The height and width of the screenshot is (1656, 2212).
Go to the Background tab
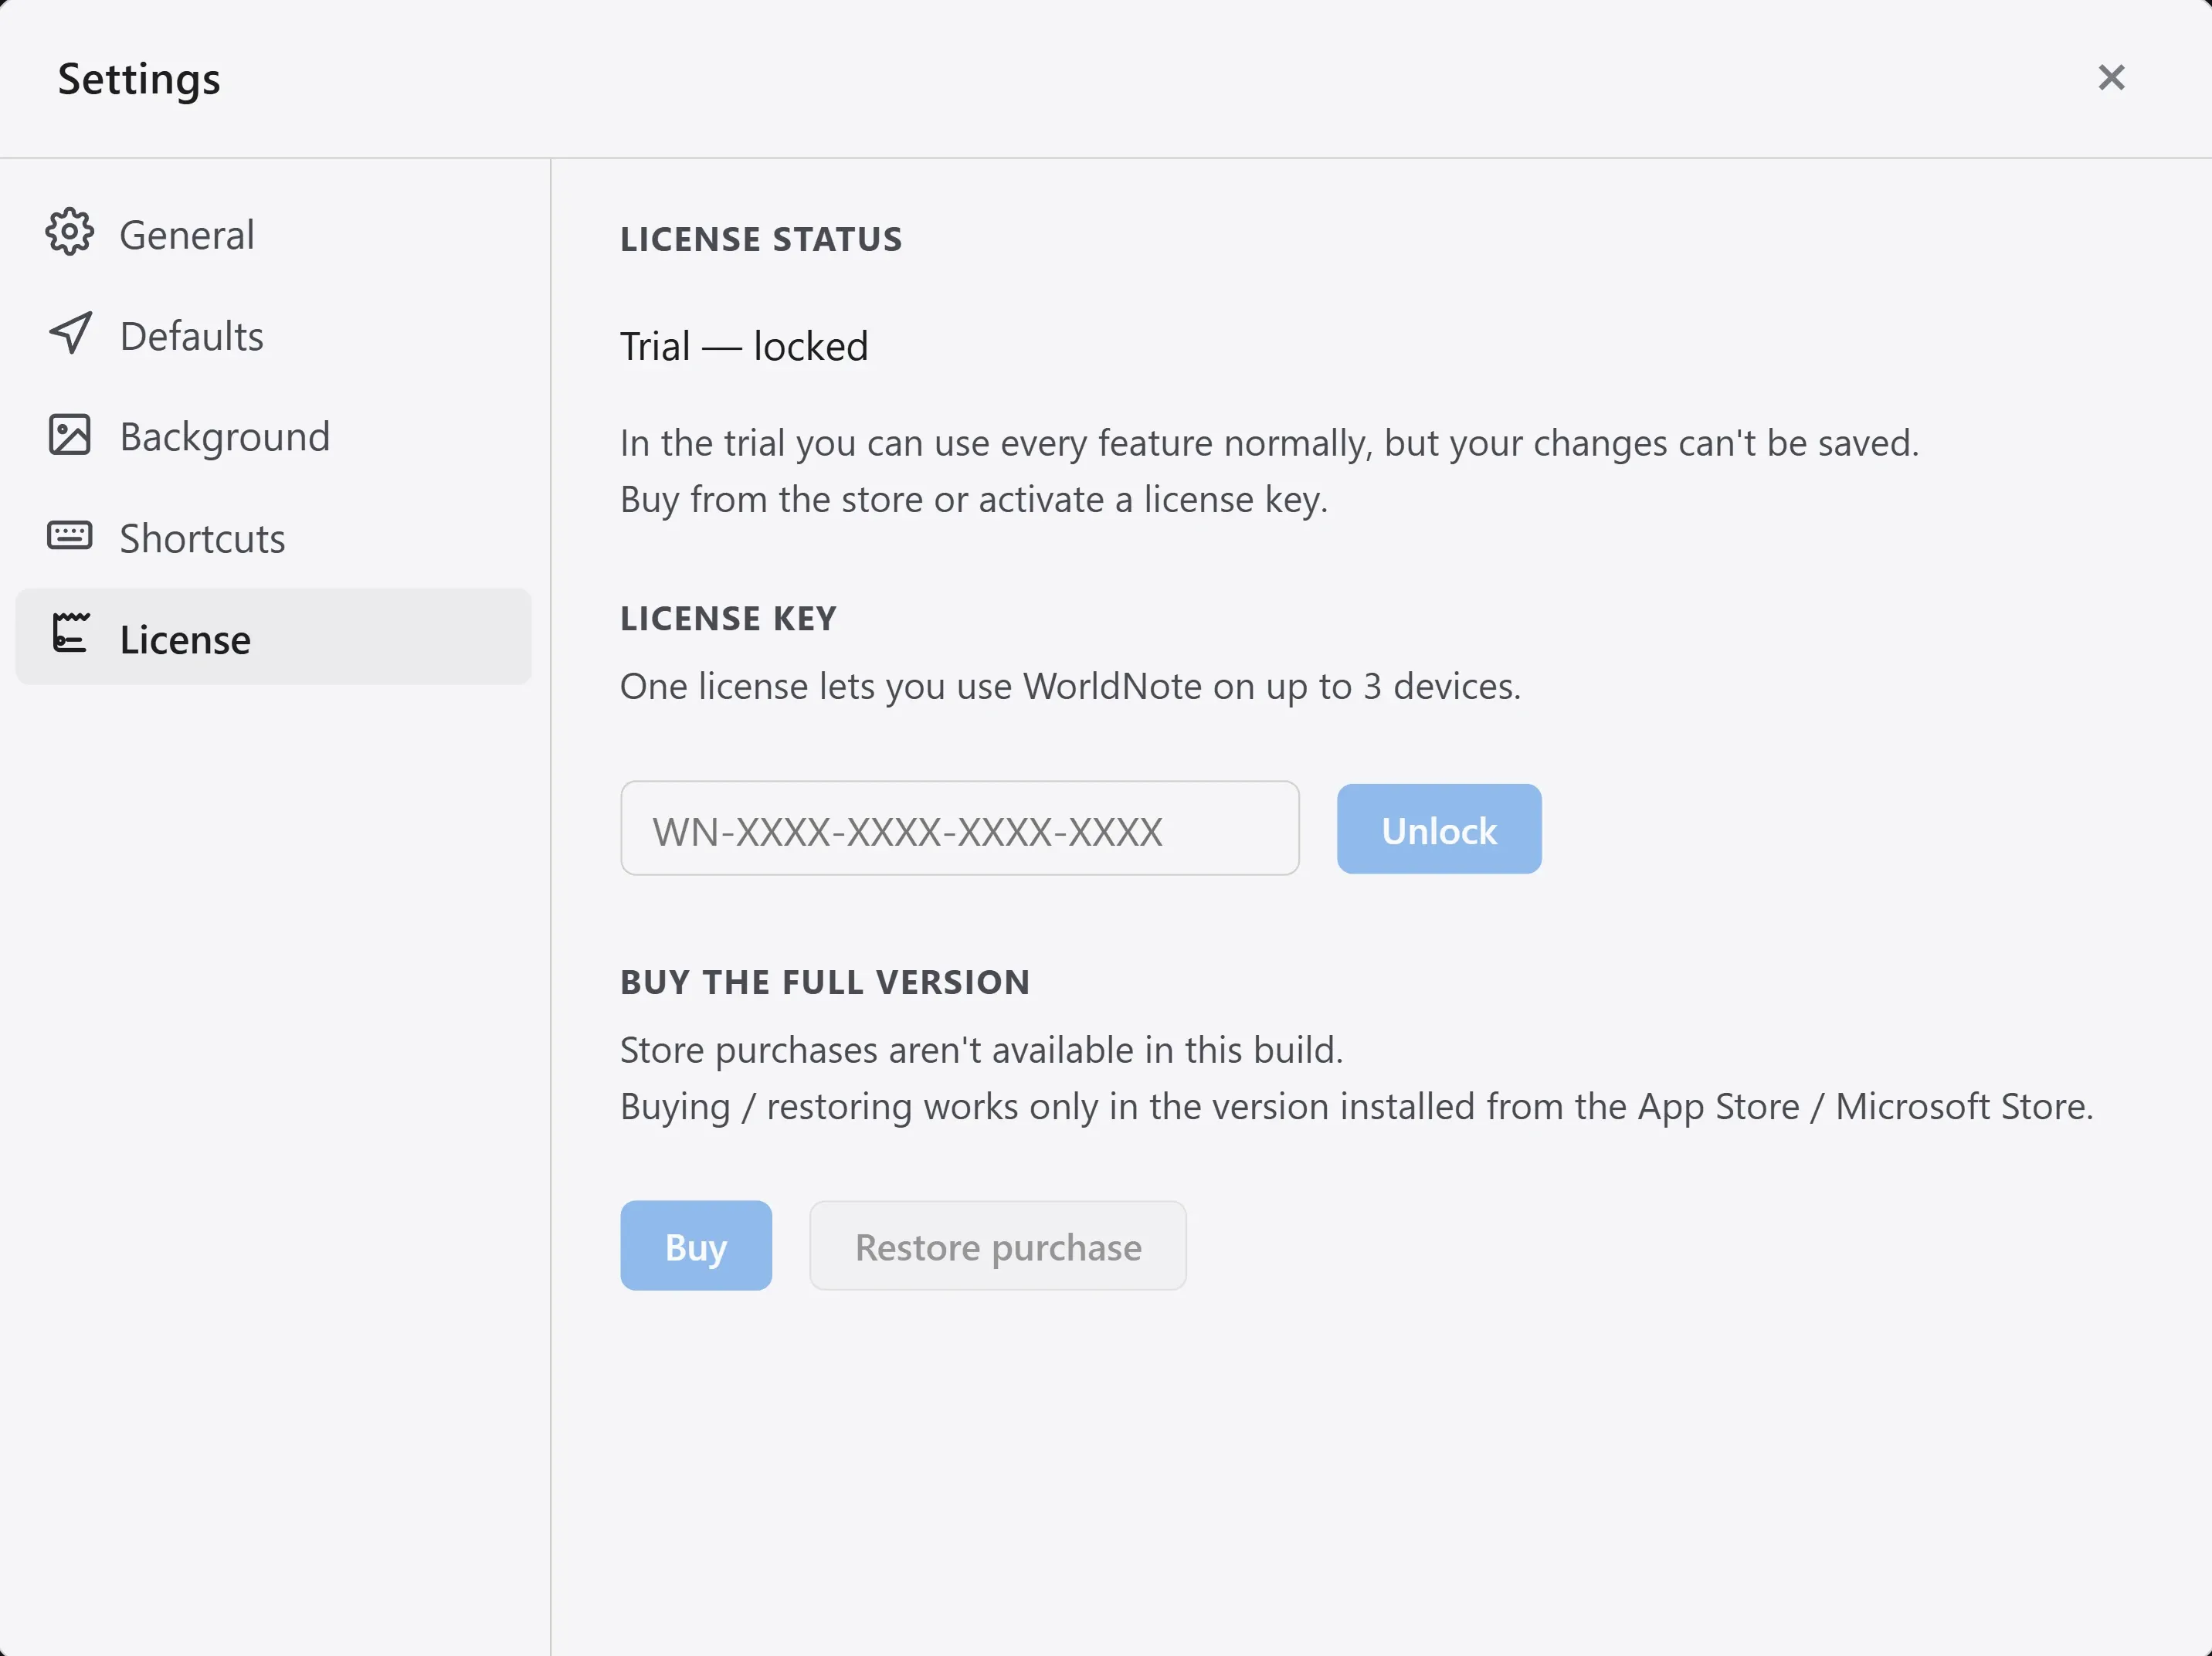273,436
